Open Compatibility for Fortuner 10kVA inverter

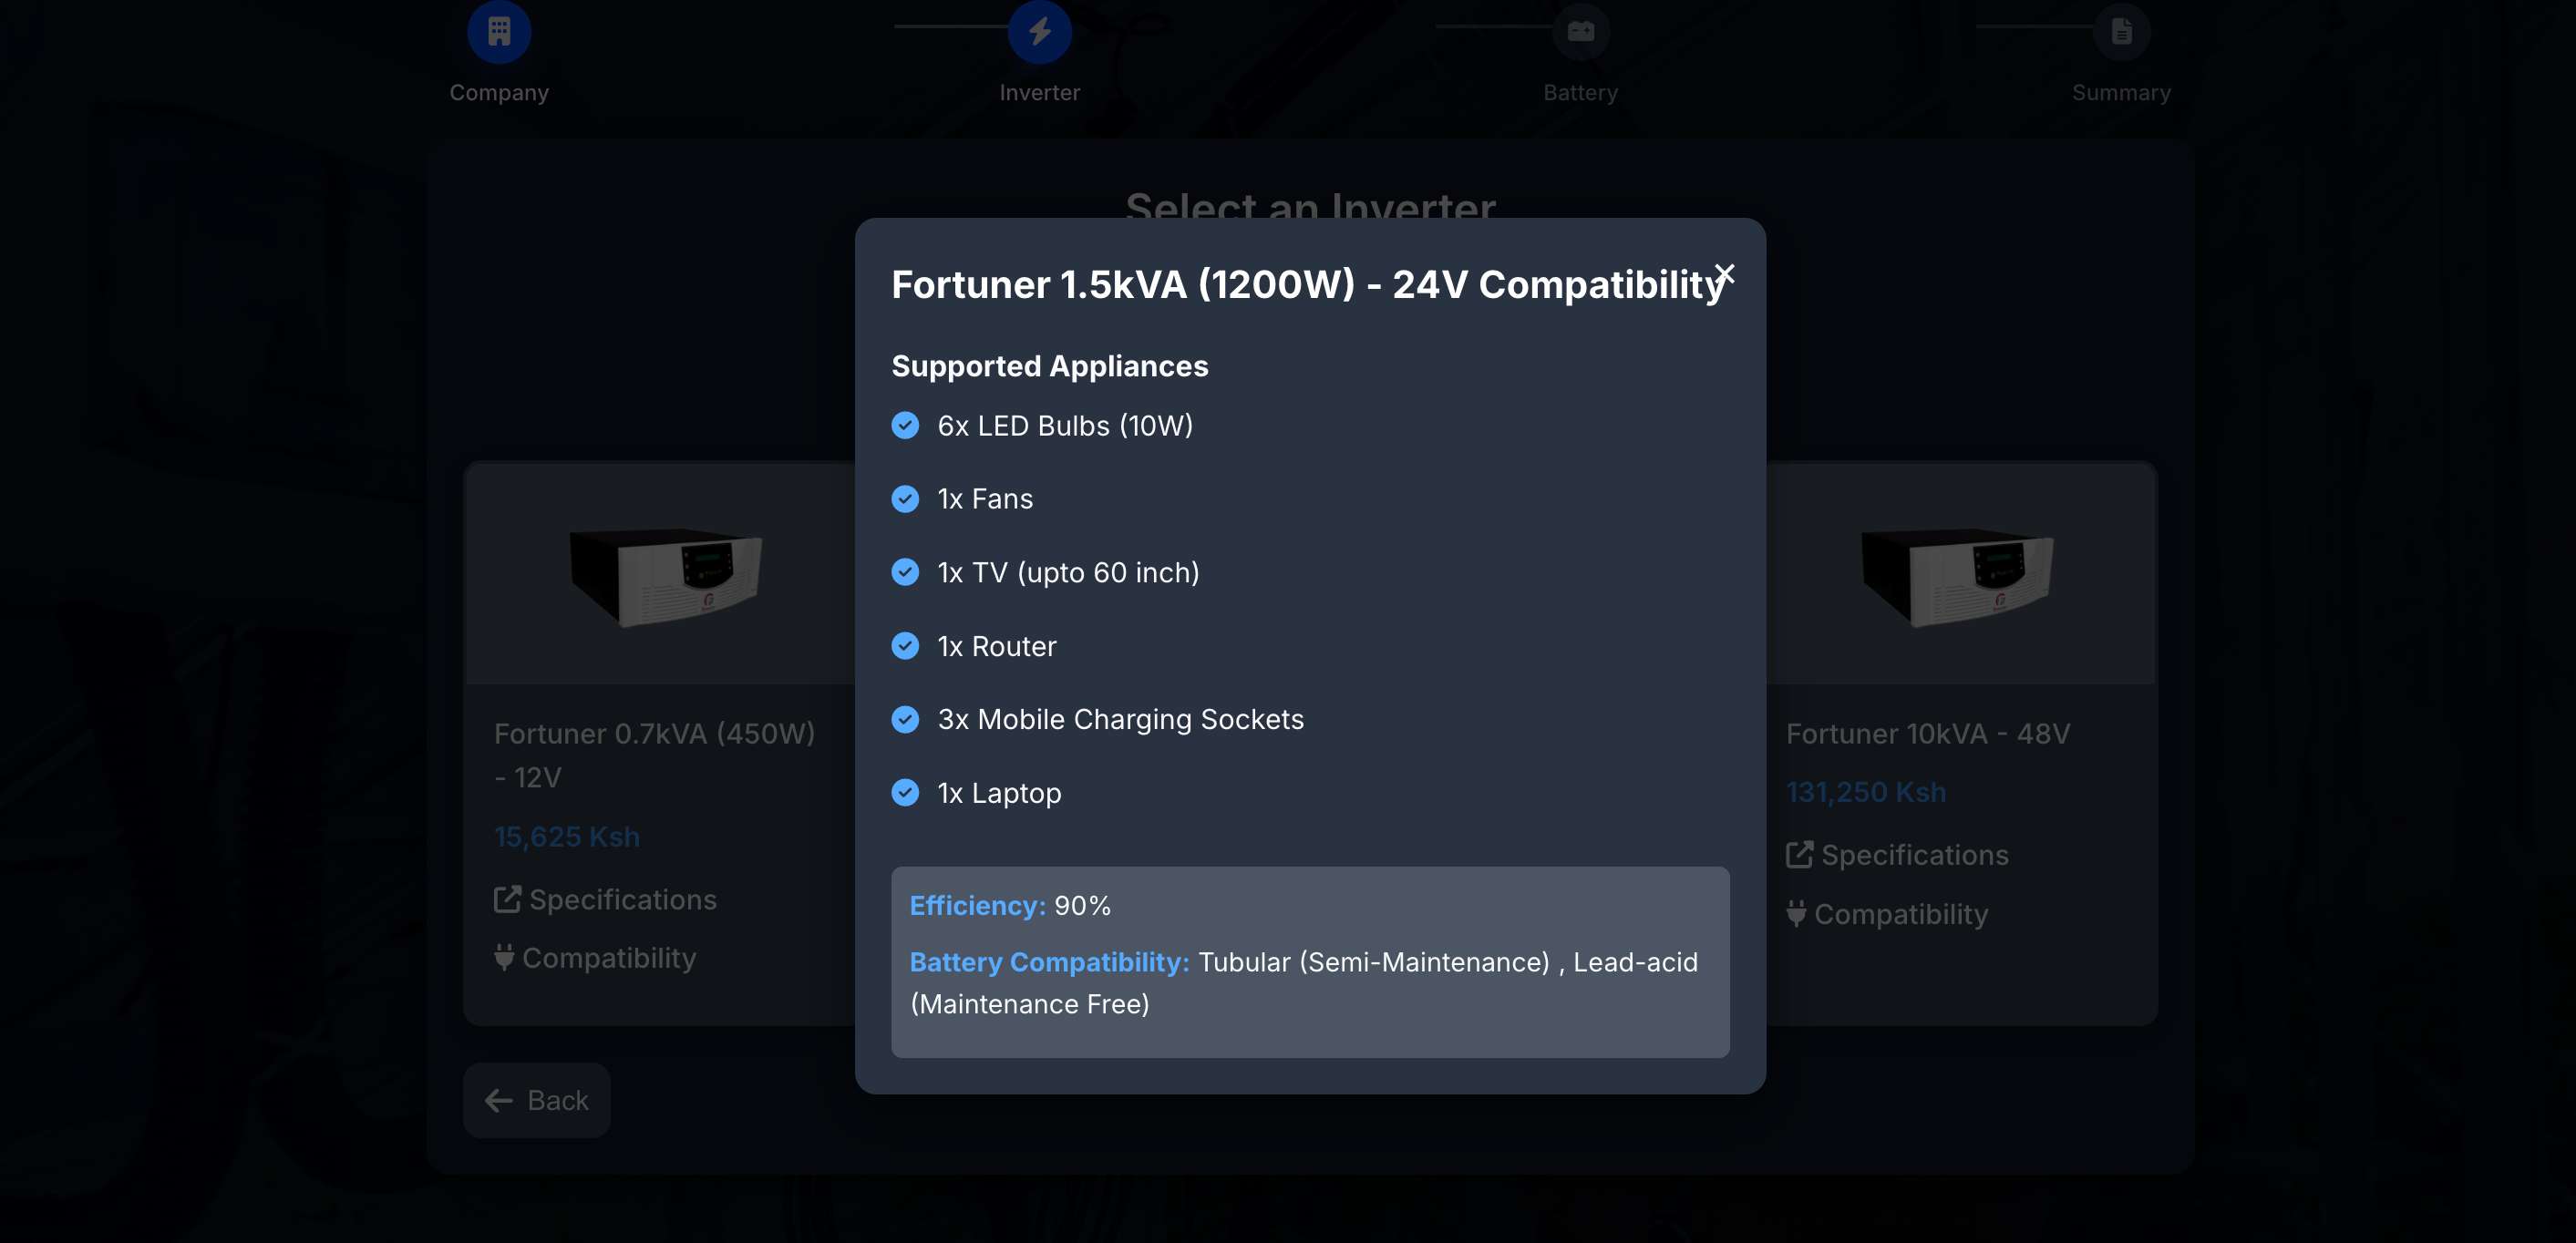(1888, 914)
